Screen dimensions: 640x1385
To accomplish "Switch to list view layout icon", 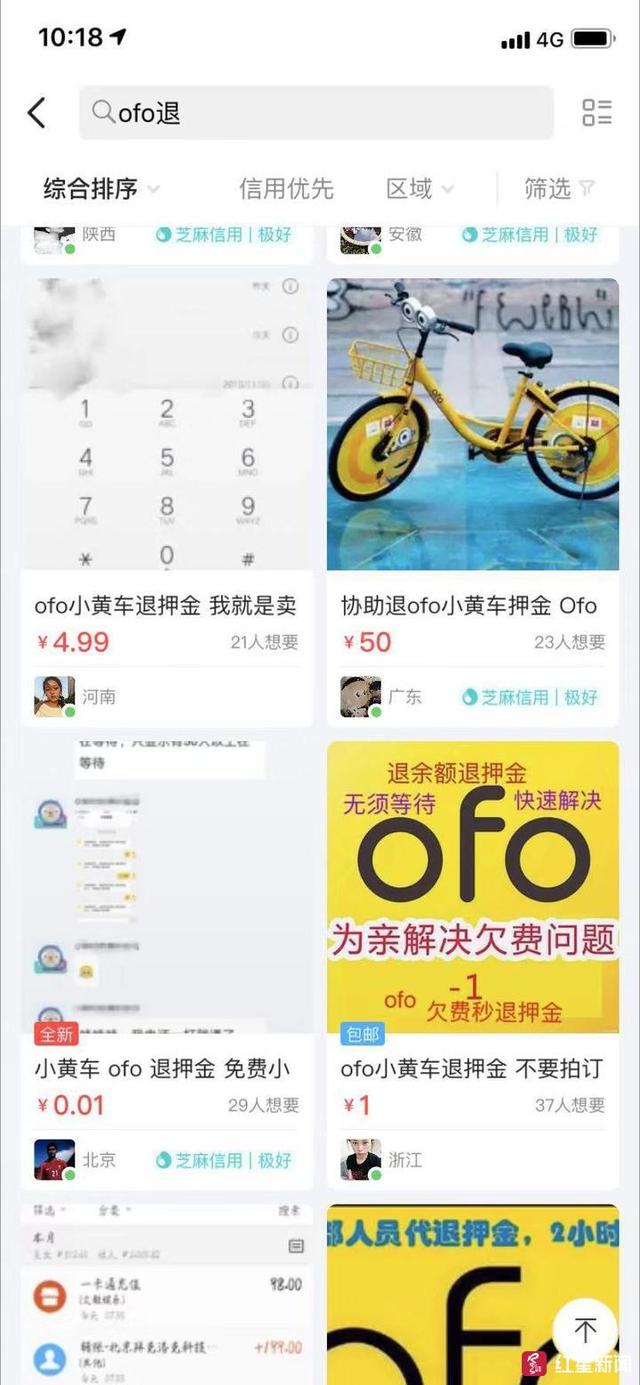I will [597, 113].
